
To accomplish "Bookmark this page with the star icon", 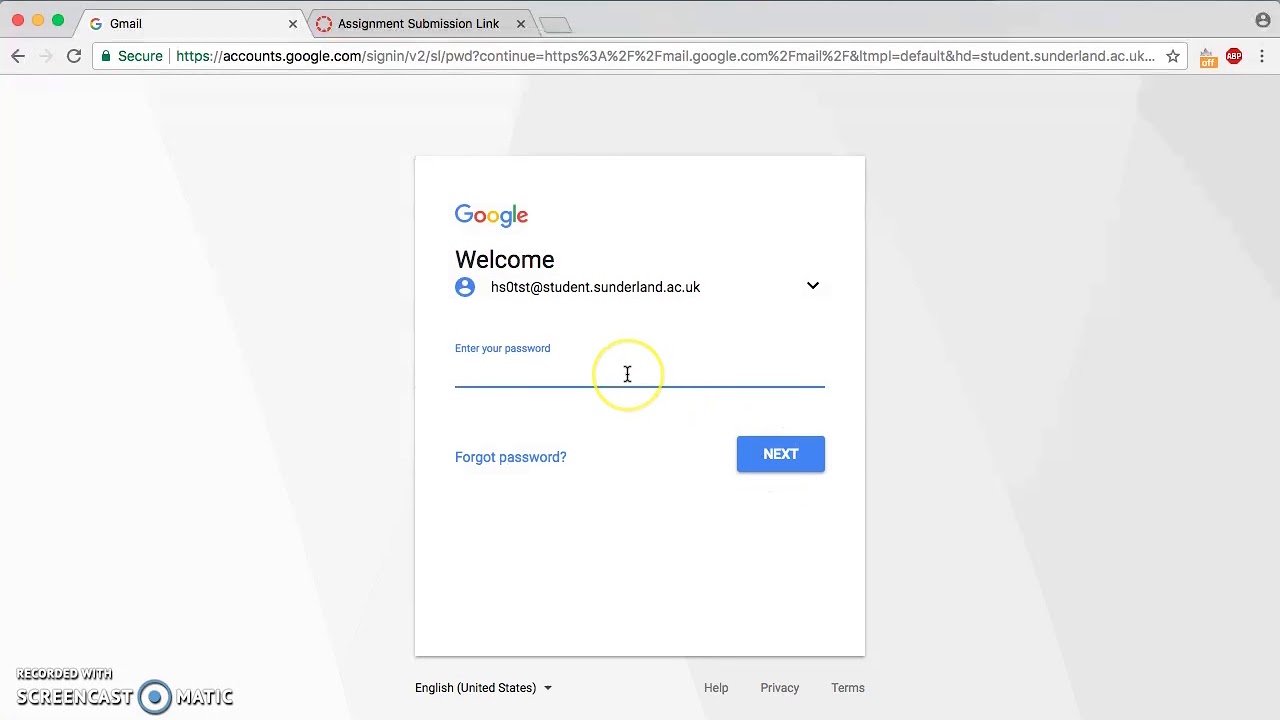I will pos(1173,56).
